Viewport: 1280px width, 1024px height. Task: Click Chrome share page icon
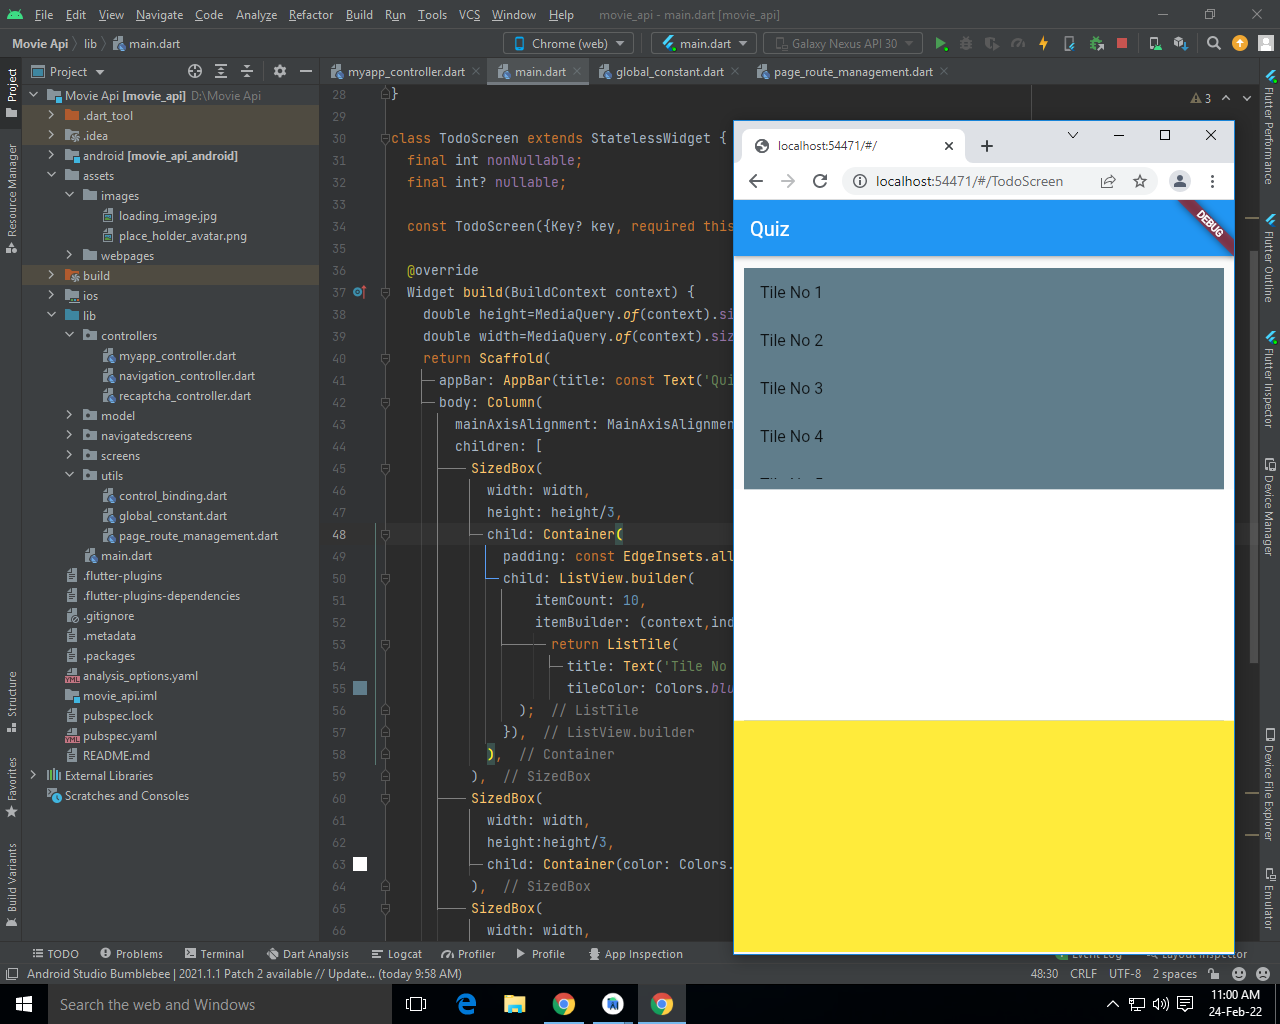click(x=1108, y=181)
